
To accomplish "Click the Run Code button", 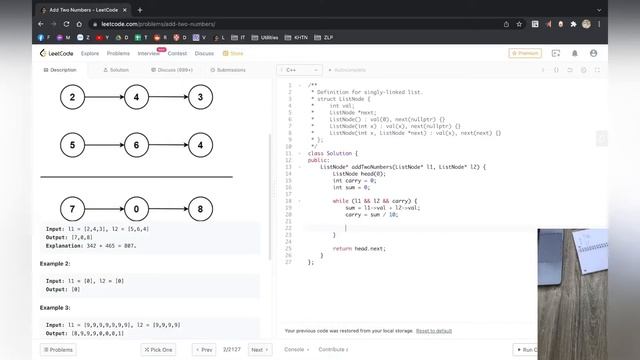I will 525,350.
